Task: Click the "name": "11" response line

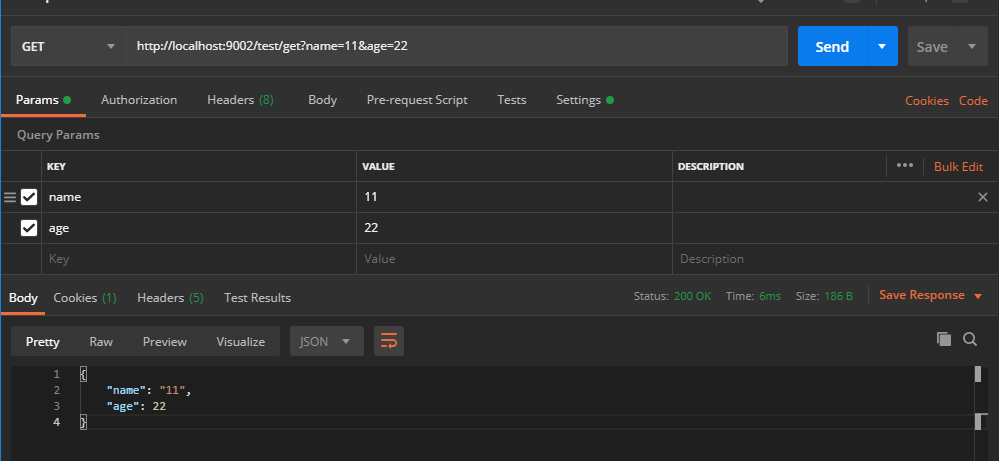Action: click(x=149, y=390)
